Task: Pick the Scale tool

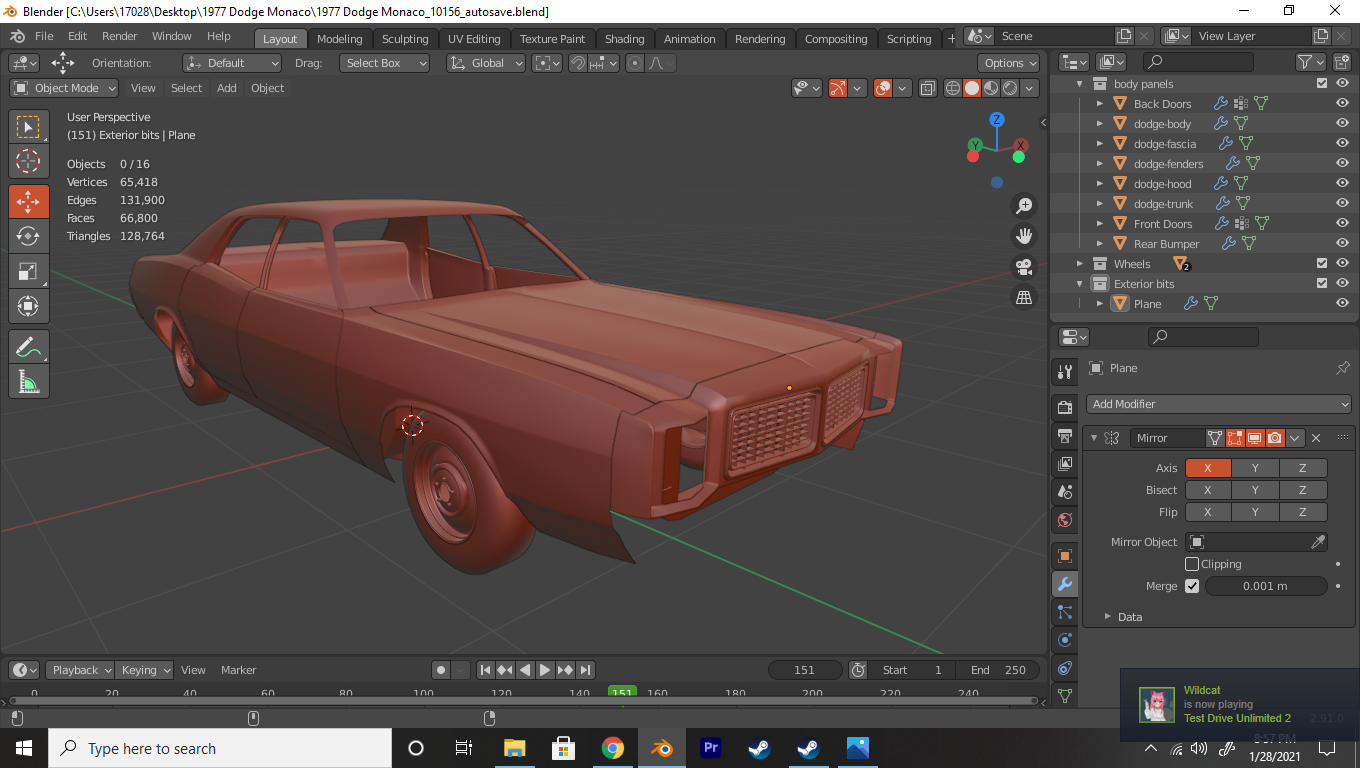Action: pyautogui.click(x=29, y=271)
